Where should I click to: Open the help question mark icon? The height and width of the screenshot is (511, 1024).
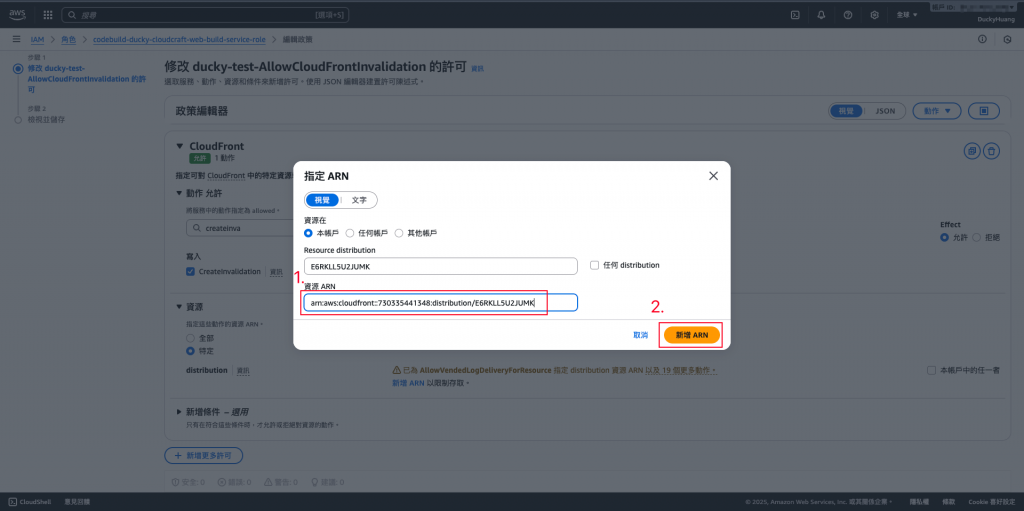pyautogui.click(x=848, y=14)
